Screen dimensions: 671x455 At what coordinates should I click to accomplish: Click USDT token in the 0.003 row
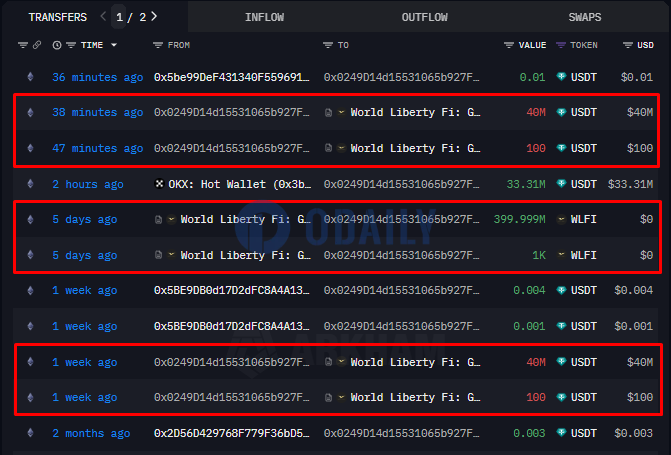click(x=583, y=433)
